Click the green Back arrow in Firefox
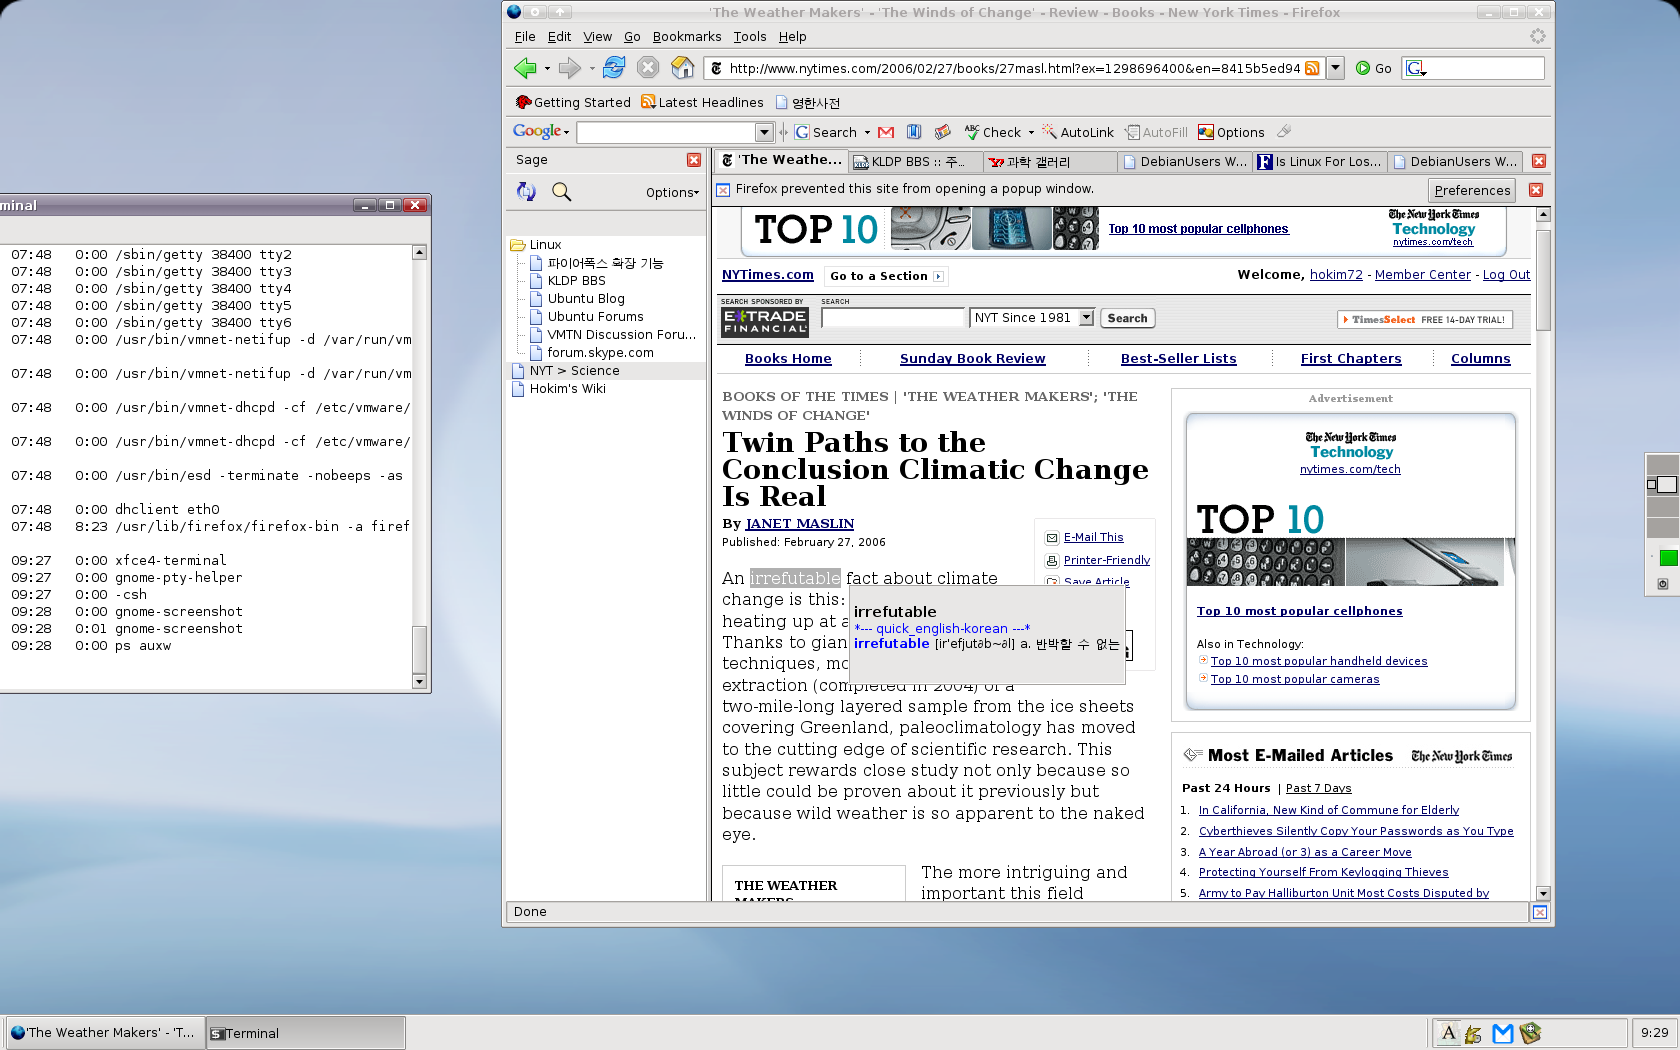The width and height of the screenshot is (1680, 1050). (x=524, y=68)
